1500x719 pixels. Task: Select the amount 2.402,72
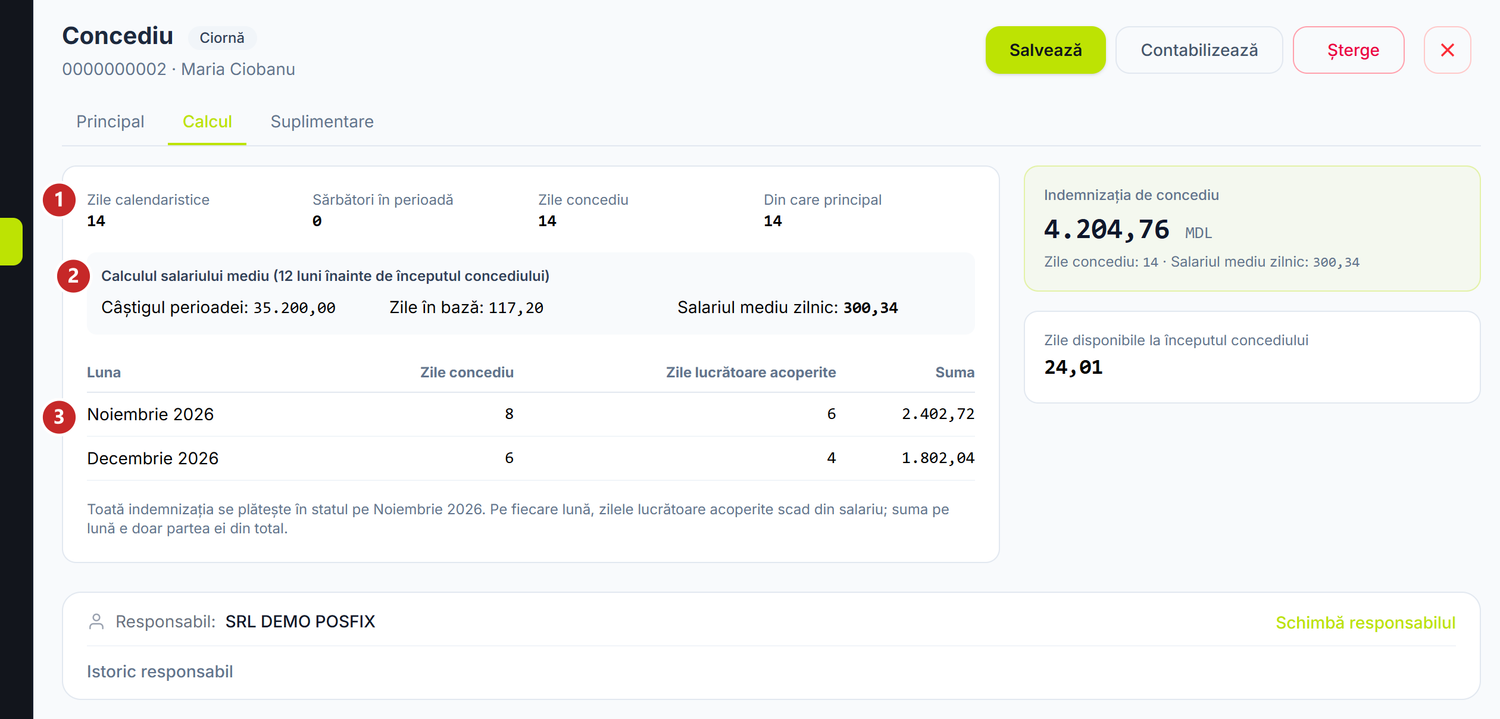936,414
